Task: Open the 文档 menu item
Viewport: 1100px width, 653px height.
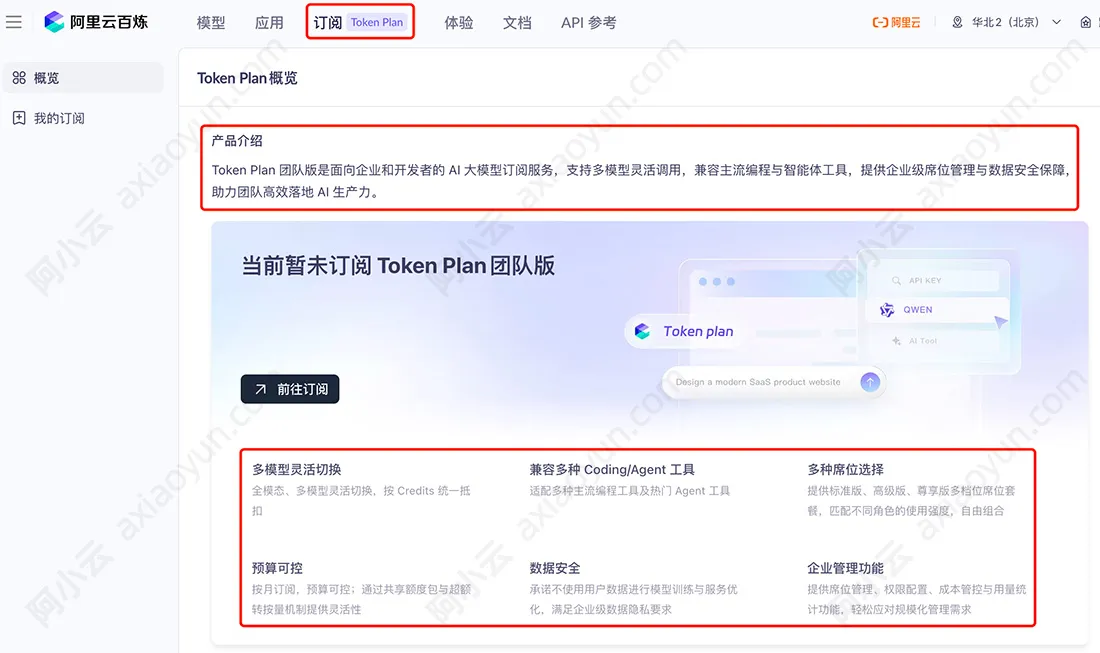Action: click(517, 22)
